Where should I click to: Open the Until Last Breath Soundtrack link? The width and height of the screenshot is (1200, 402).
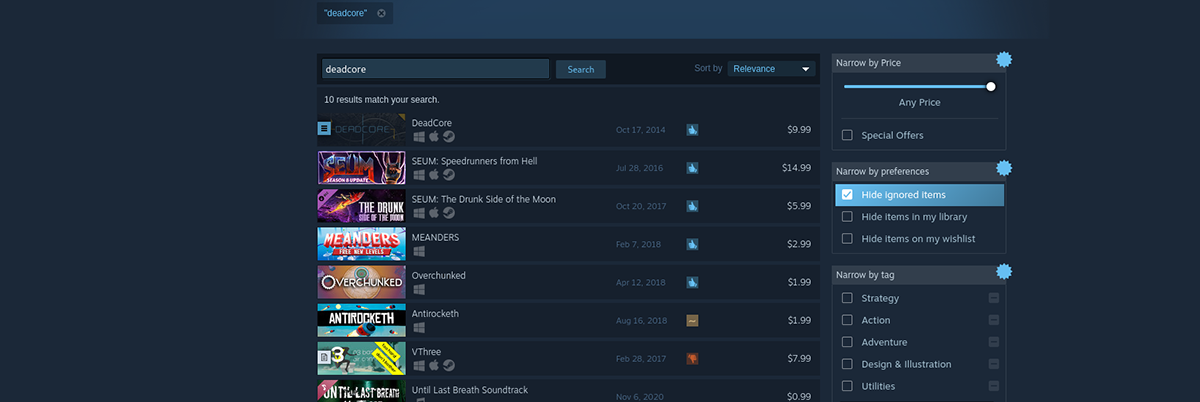(x=470, y=389)
